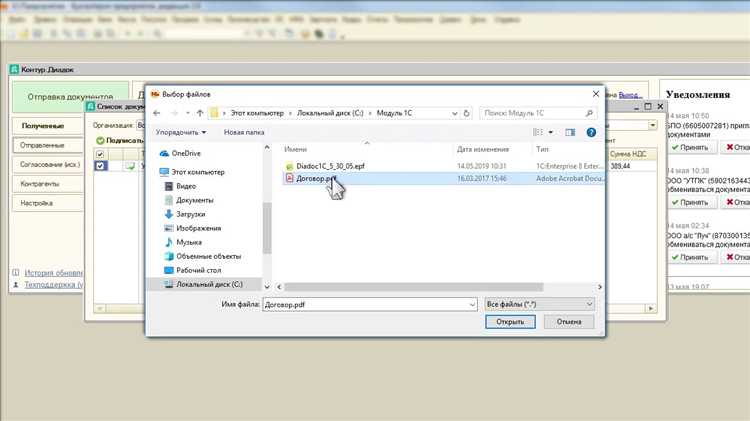Open Настройка section in Контур.Диадок
Viewport: 750px width, 421px height.
pyautogui.click(x=47, y=203)
